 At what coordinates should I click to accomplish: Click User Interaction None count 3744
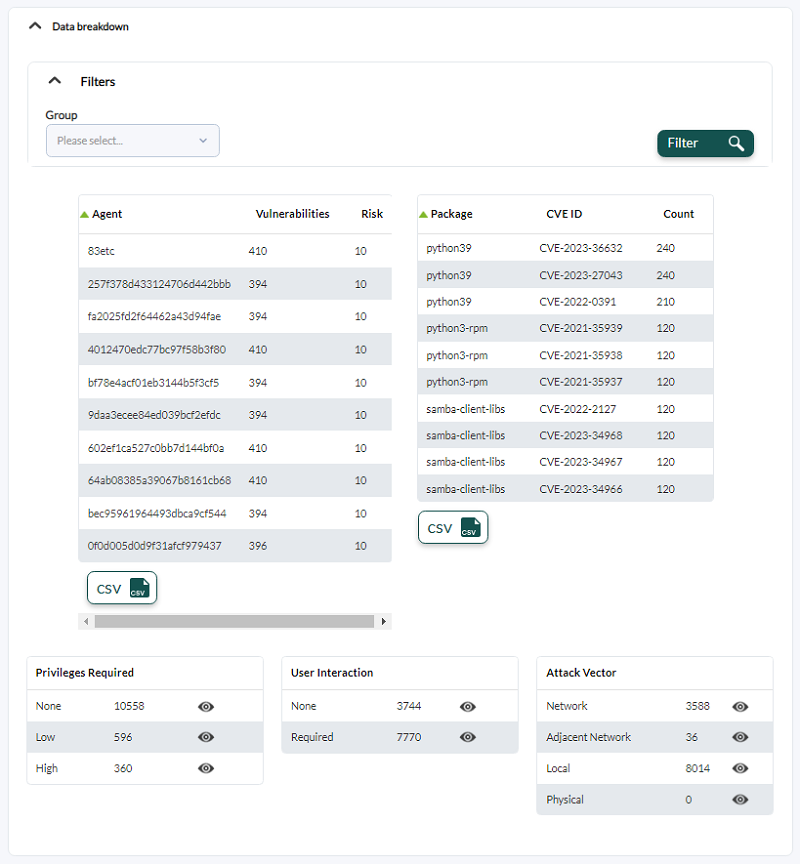[409, 706]
